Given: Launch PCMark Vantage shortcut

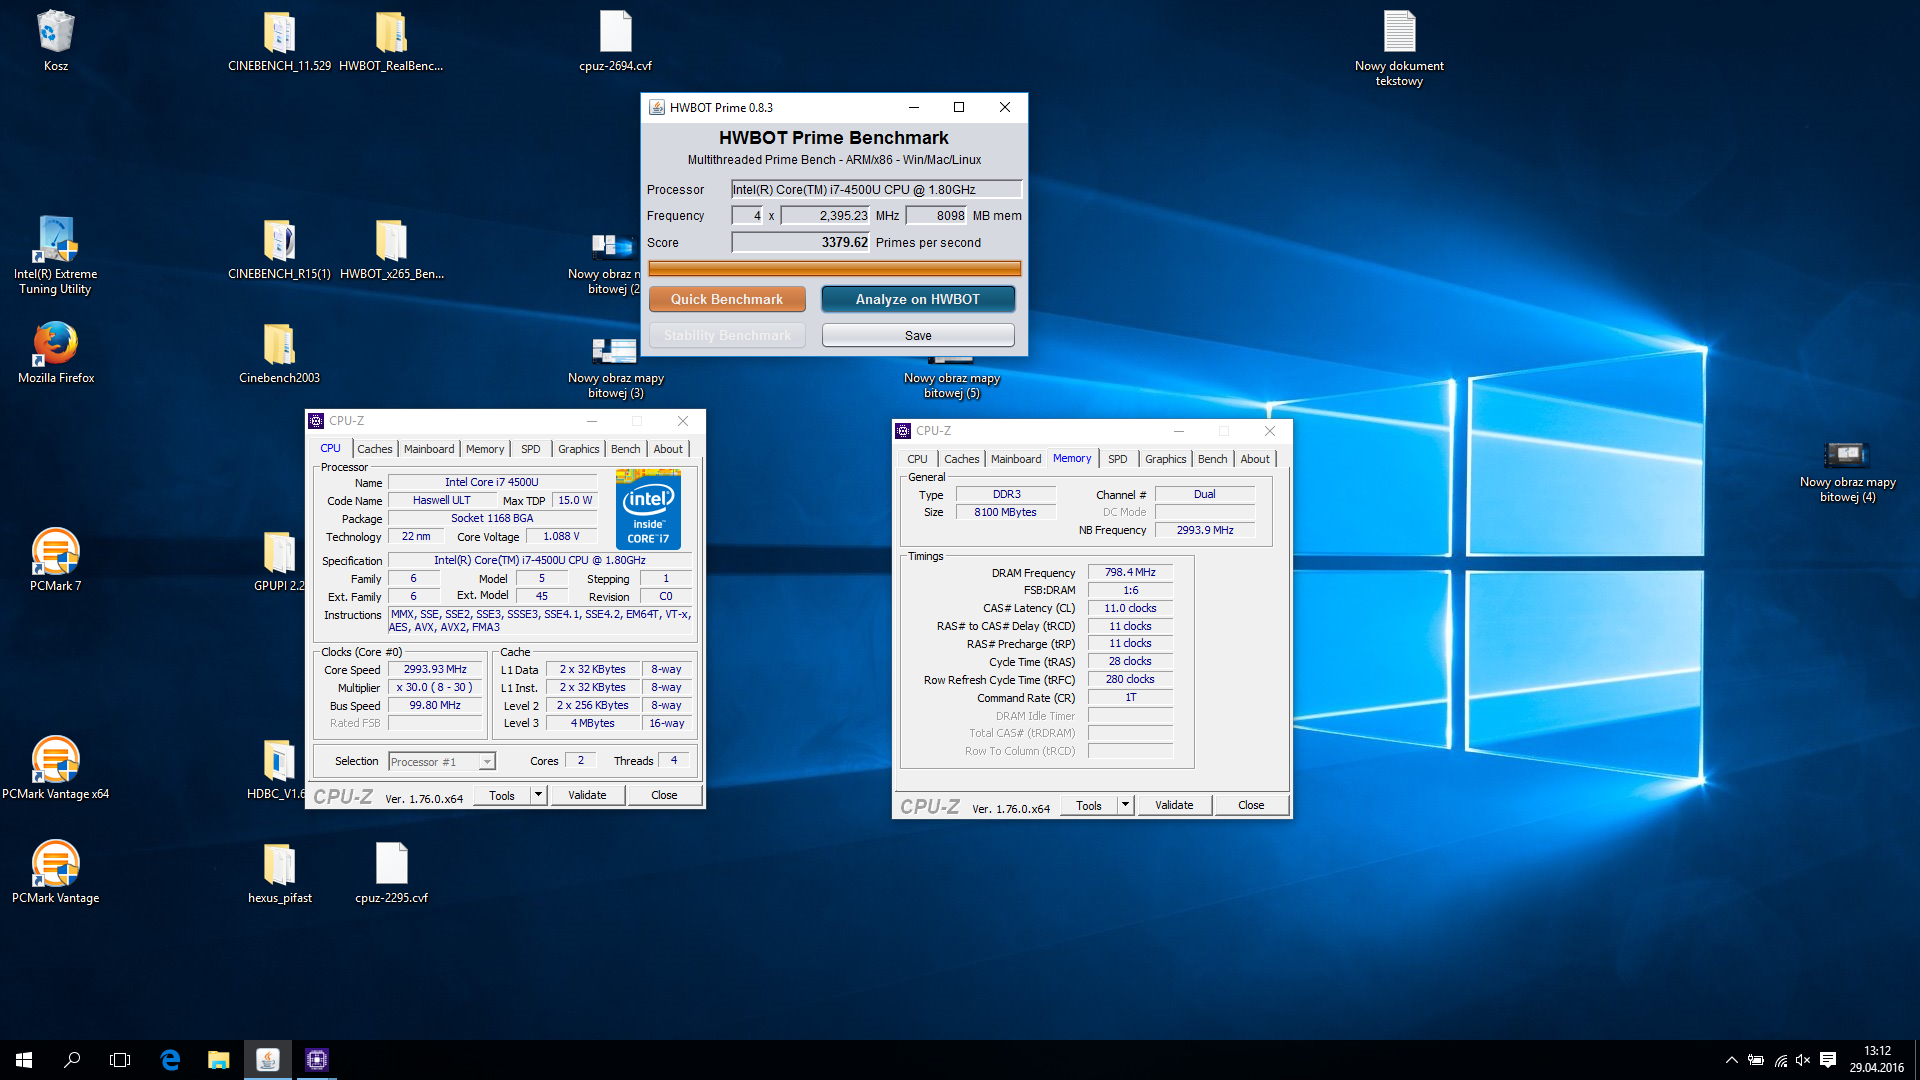Looking at the screenshot, I should [x=55, y=872].
